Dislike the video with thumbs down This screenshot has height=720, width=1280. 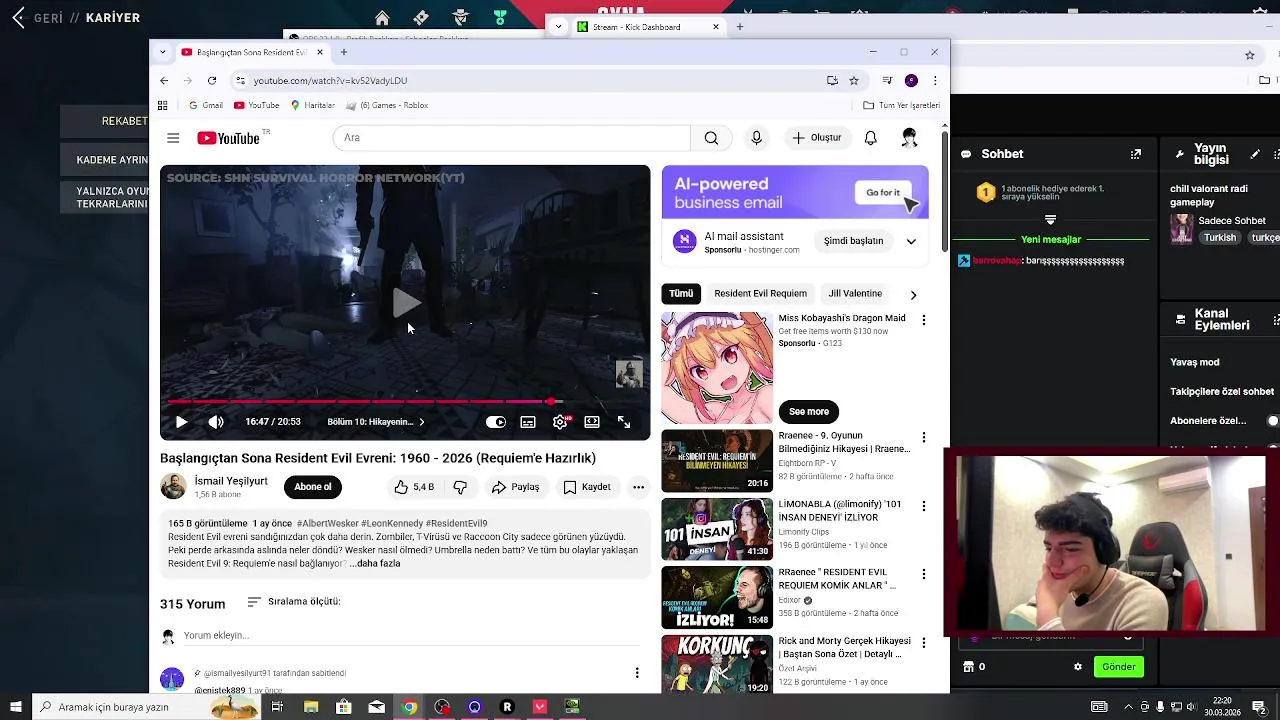460,487
